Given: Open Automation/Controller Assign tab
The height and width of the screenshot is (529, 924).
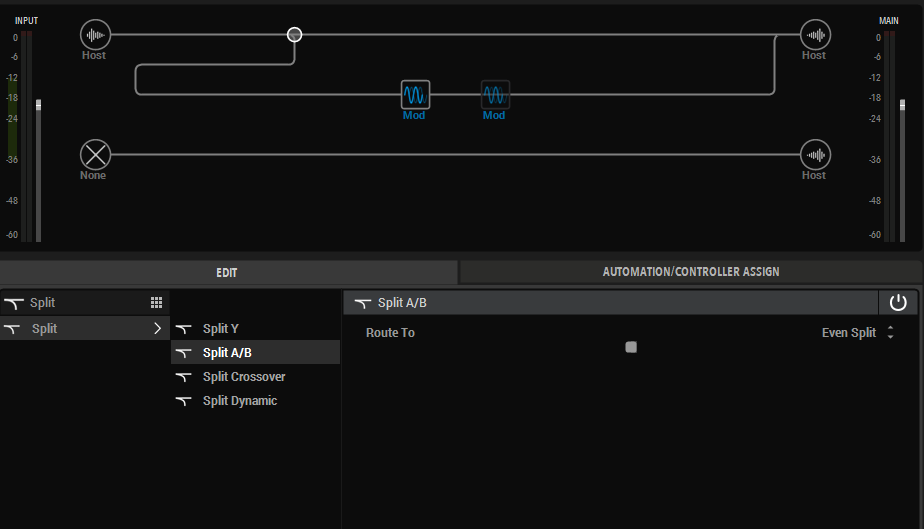Looking at the screenshot, I should [x=690, y=272].
